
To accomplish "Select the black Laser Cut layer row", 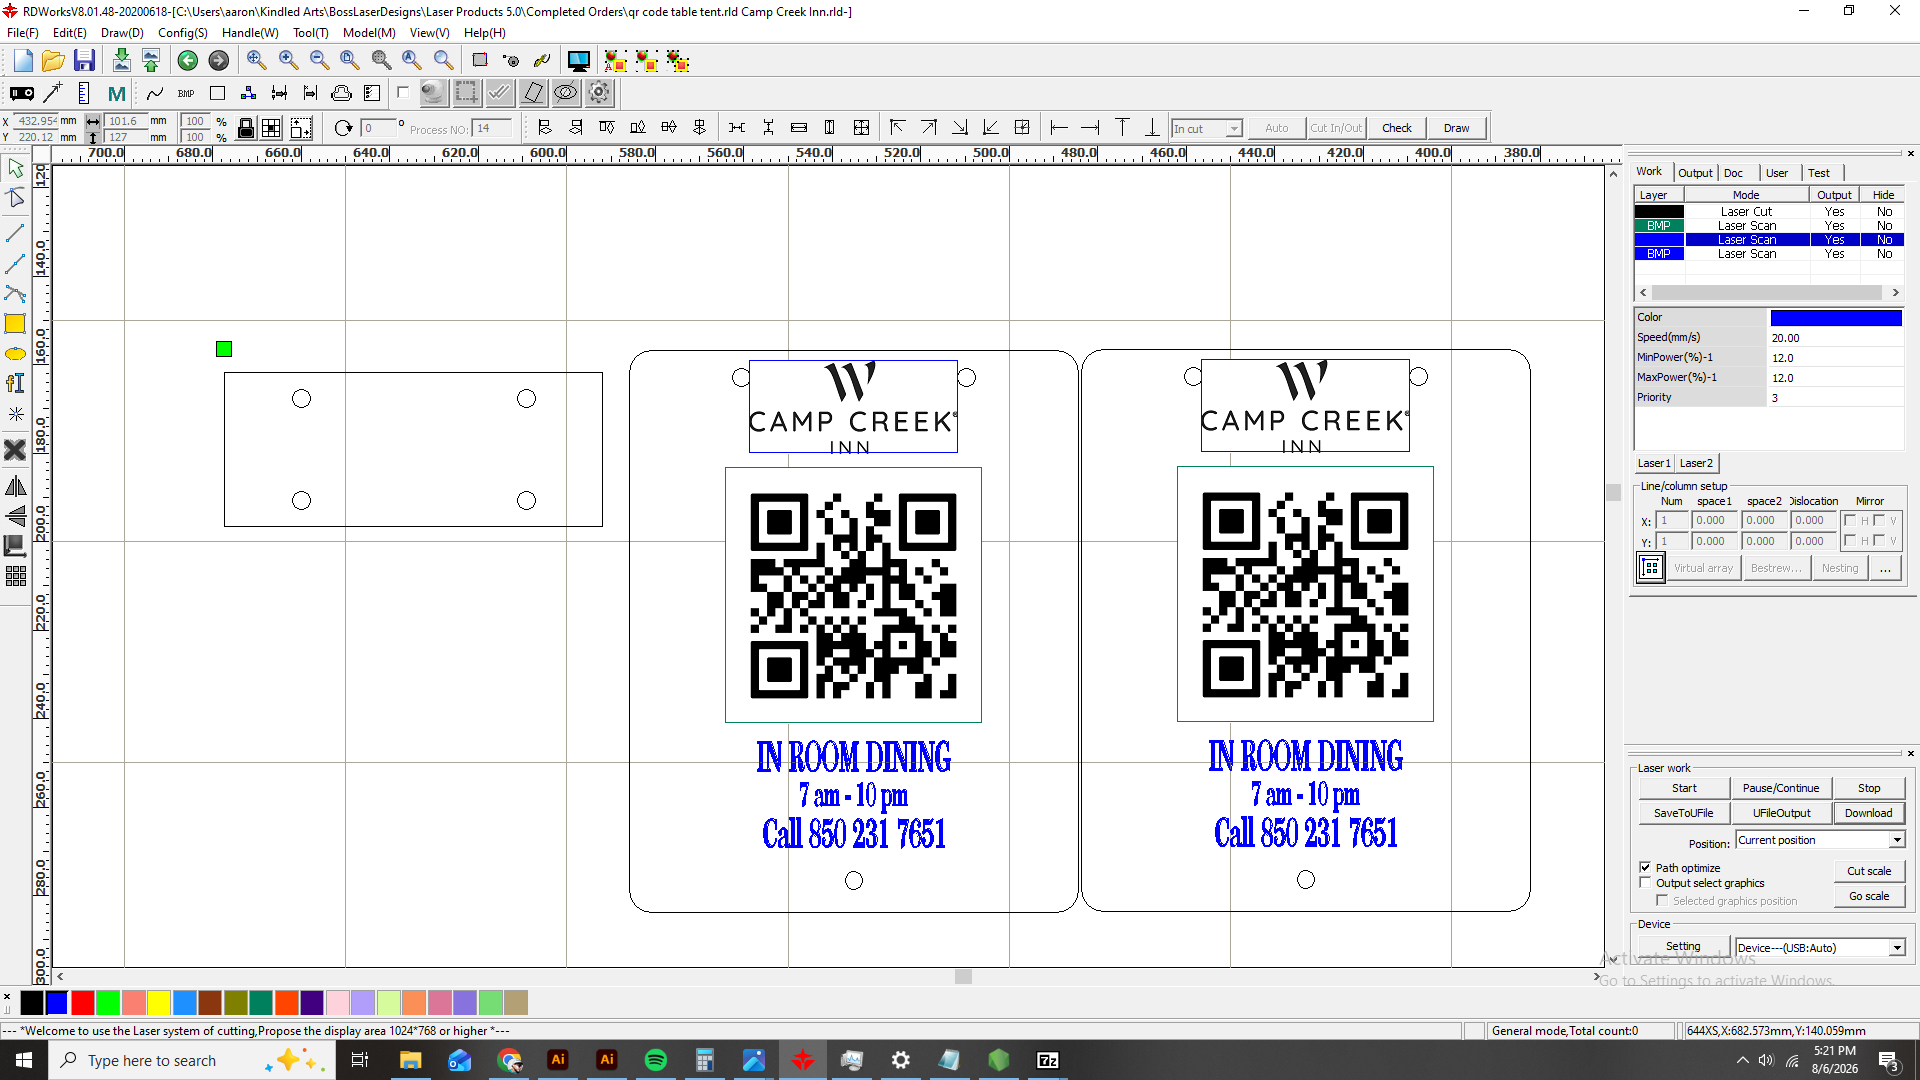I will tap(1768, 212).
